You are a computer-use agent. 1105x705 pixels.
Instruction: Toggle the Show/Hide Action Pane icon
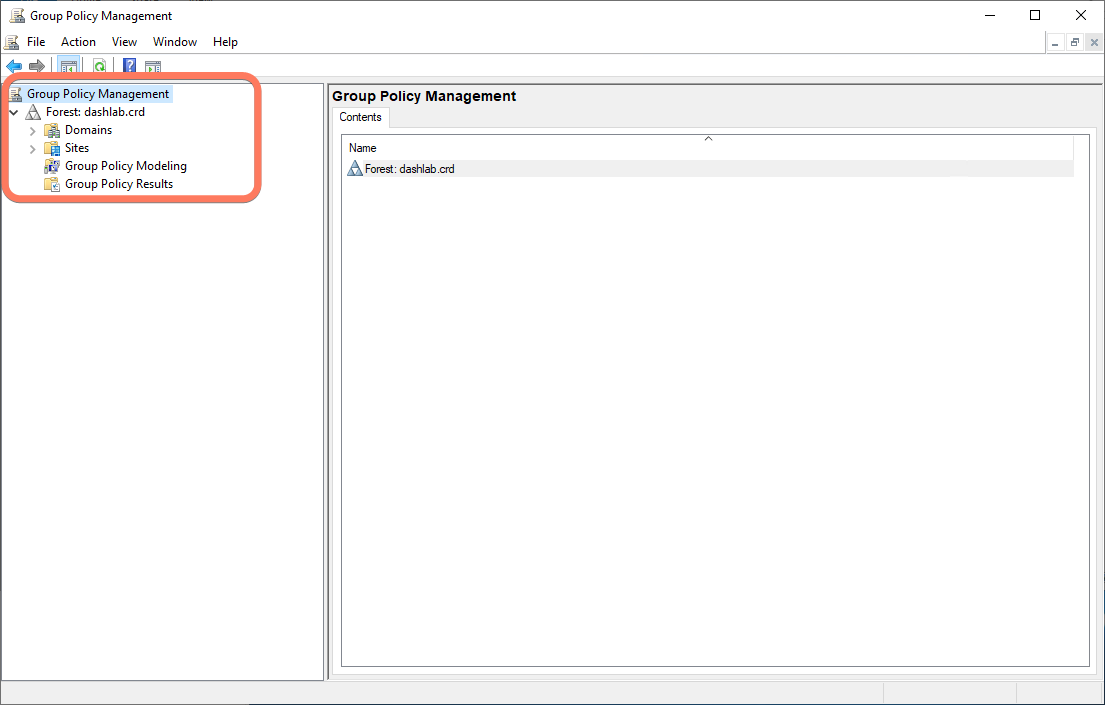click(153, 66)
